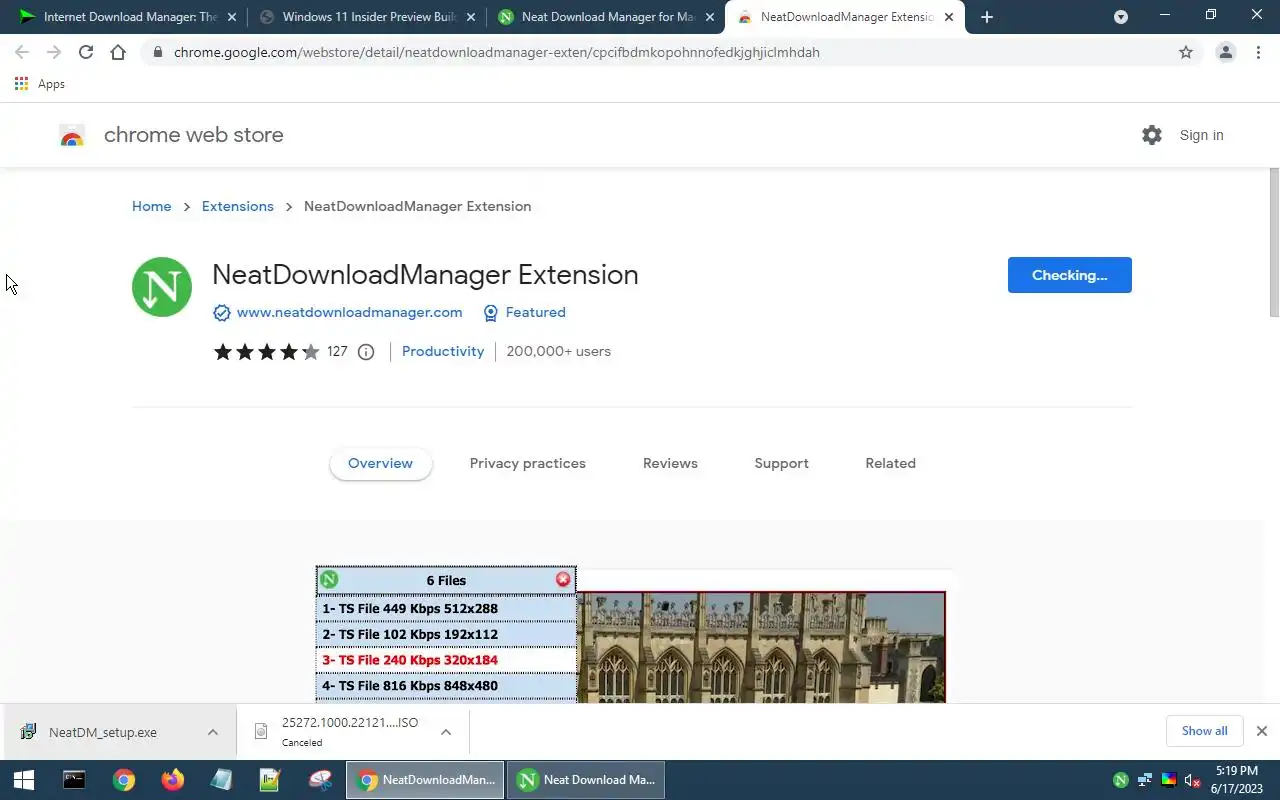Image resolution: width=1280 pixels, height=800 pixels.
Task: Close the 6 Files popup in preview
Action: (563, 580)
